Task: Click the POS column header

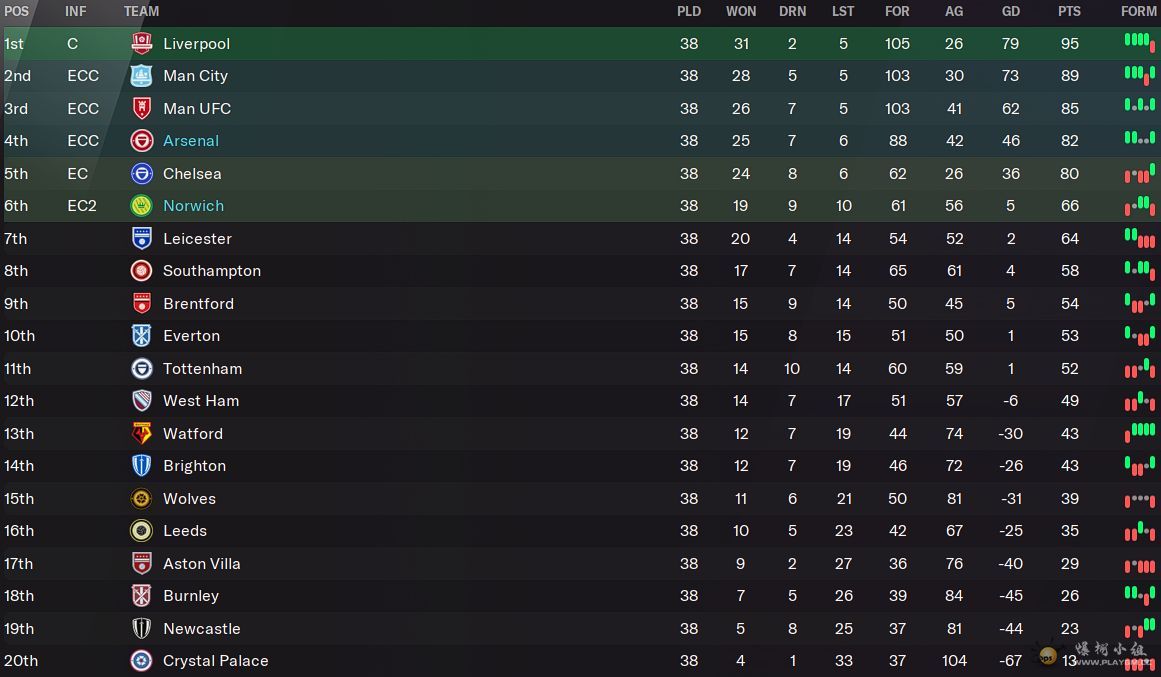Action: pyautogui.click(x=17, y=12)
